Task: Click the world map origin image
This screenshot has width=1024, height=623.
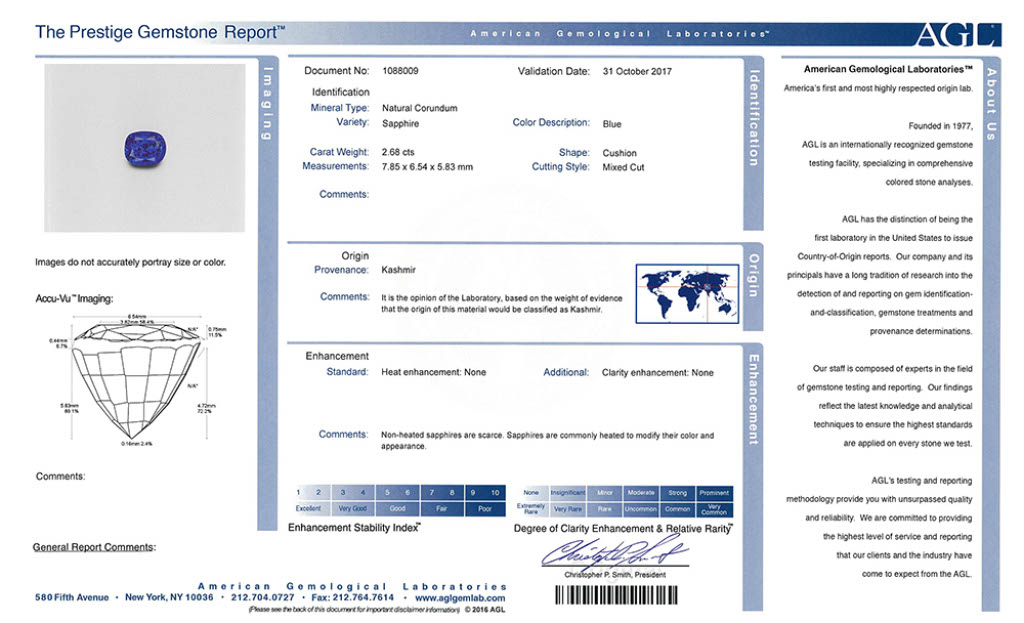Action: [687, 293]
